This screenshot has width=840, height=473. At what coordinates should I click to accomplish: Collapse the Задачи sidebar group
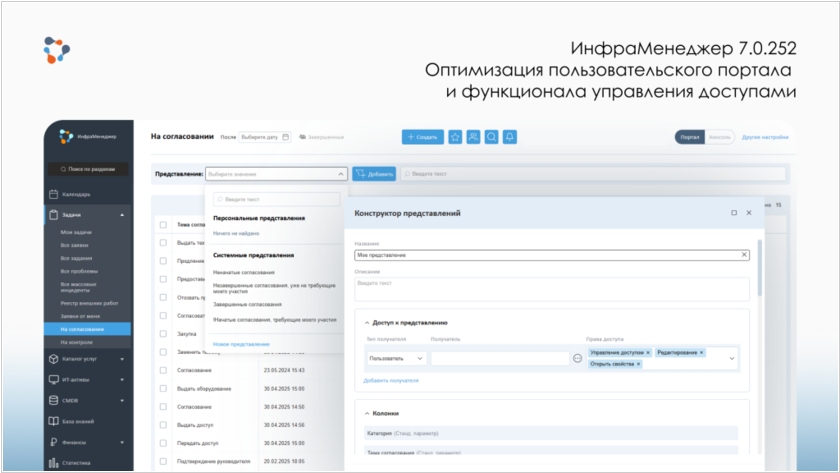tap(122, 215)
